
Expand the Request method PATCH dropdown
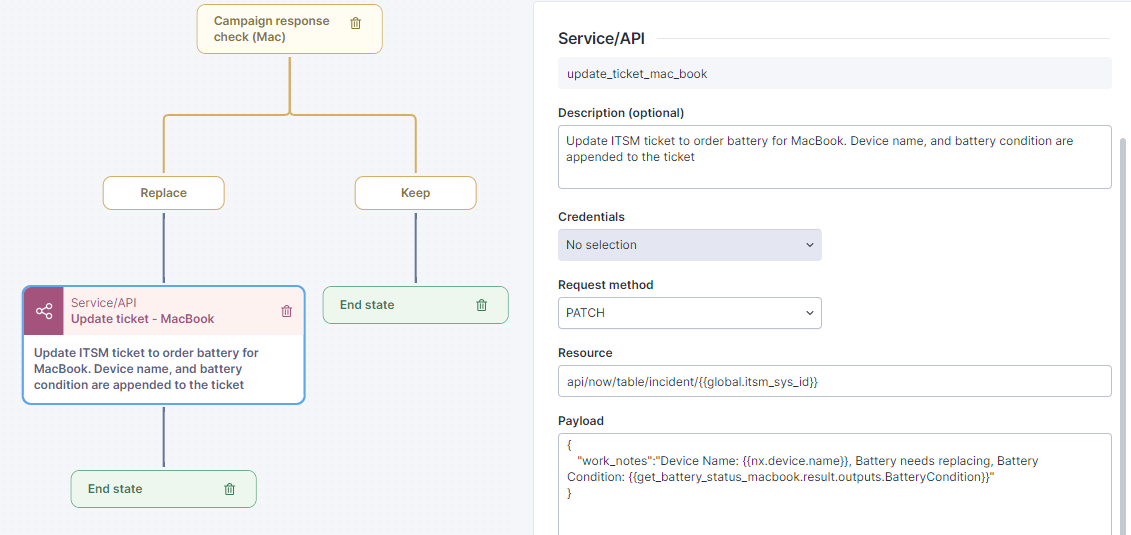pyautogui.click(x=689, y=313)
